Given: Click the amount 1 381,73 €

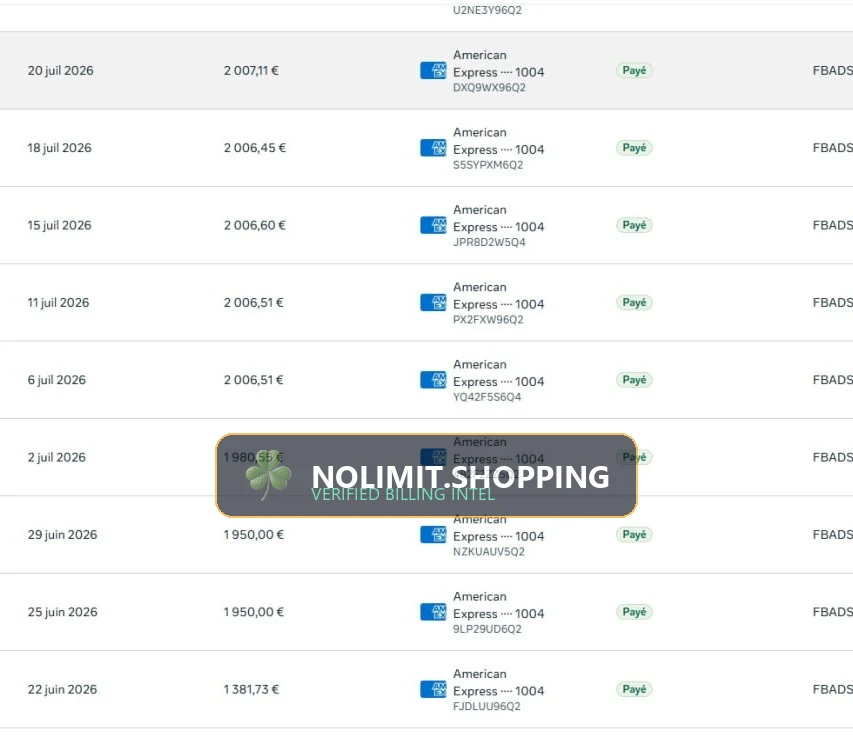Looking at the screenshot, I should point(251,689).
